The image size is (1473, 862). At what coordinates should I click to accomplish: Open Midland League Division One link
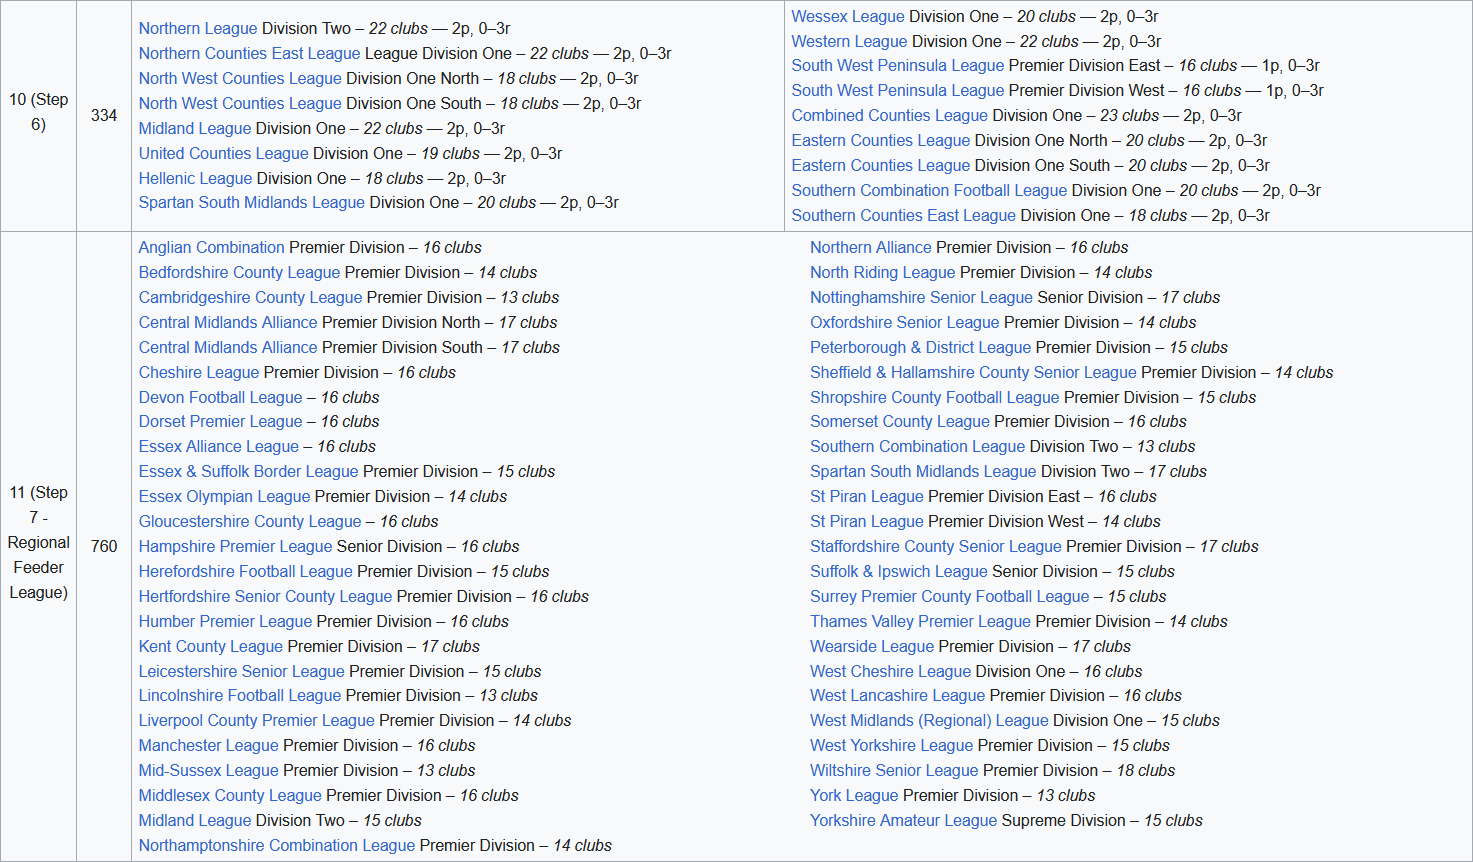tap(195, 129)
